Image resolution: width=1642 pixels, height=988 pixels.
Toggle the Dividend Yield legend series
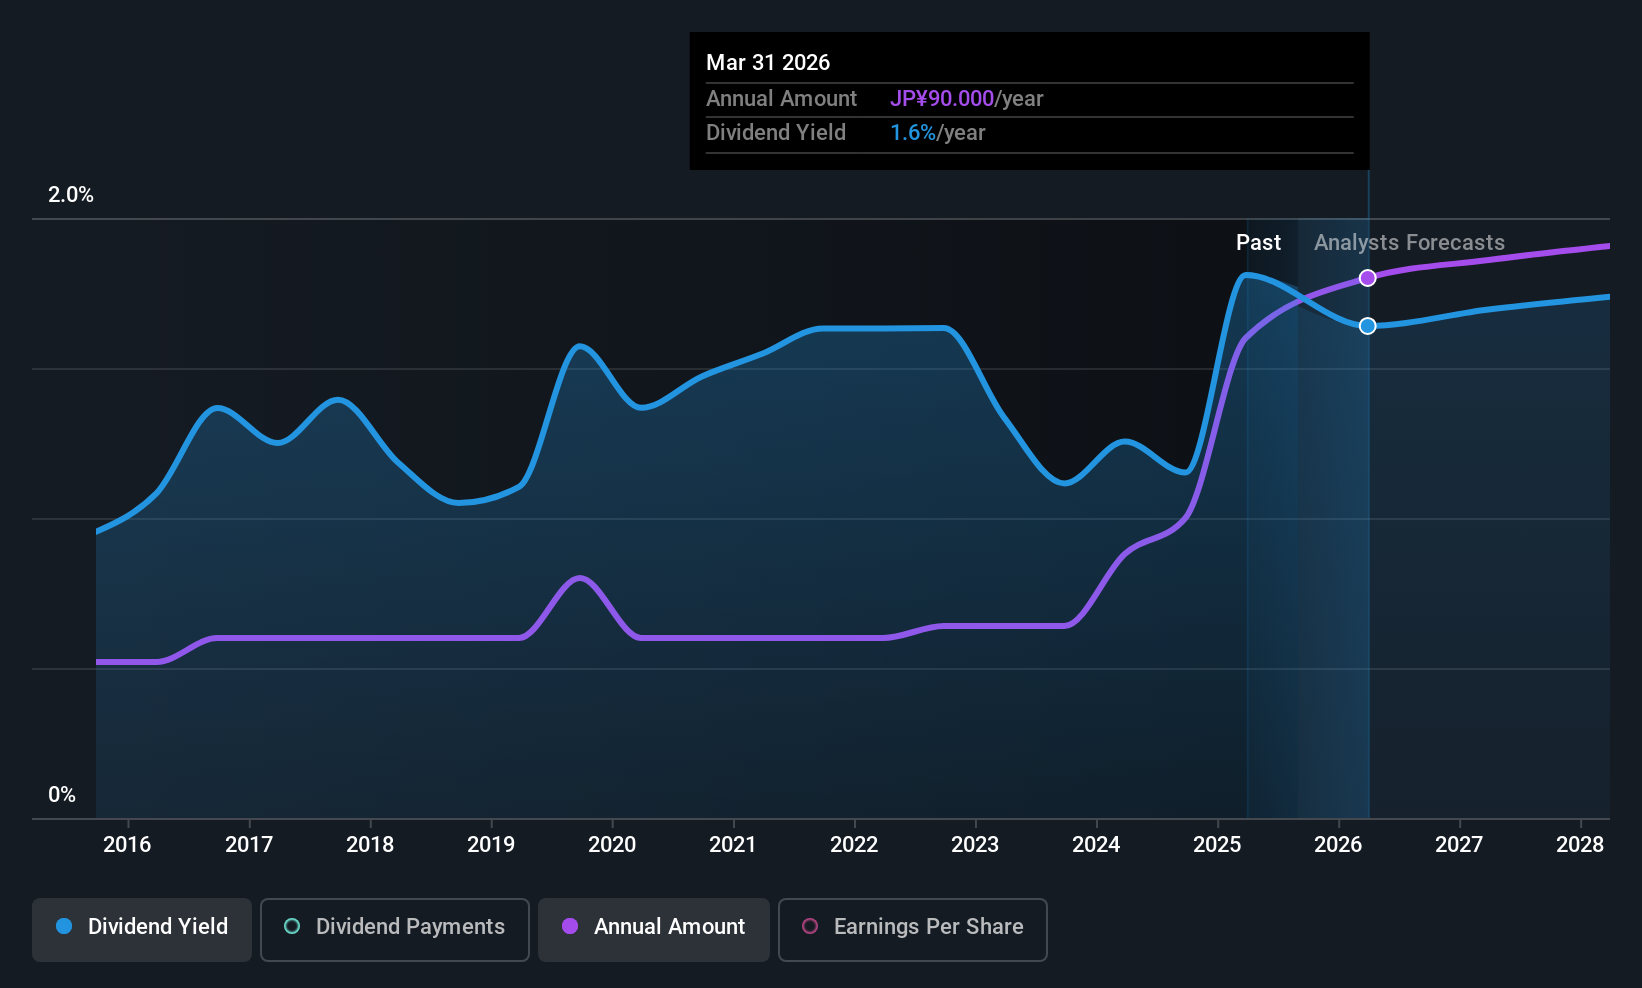141,930
